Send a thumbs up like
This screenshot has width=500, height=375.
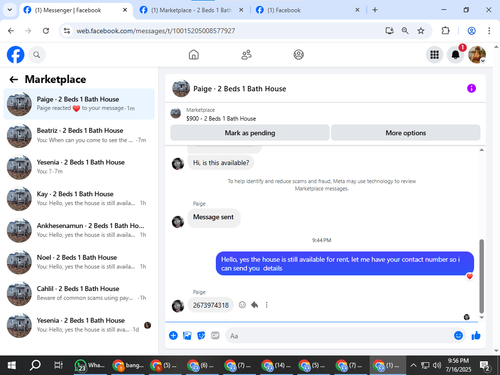coord(476,335)
